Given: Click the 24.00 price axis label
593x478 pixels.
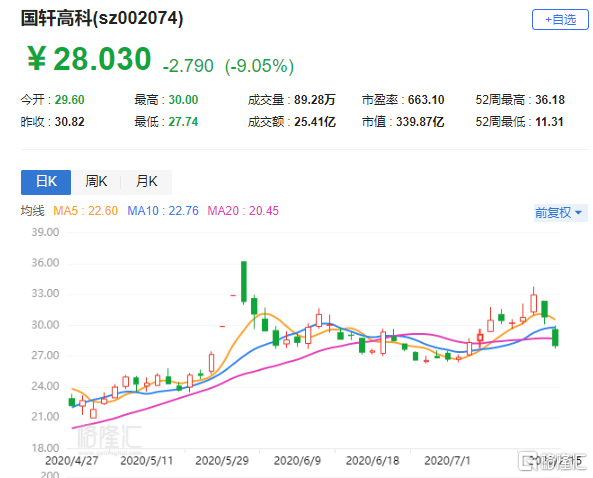Looking at the screenshot, I should 45,386.
